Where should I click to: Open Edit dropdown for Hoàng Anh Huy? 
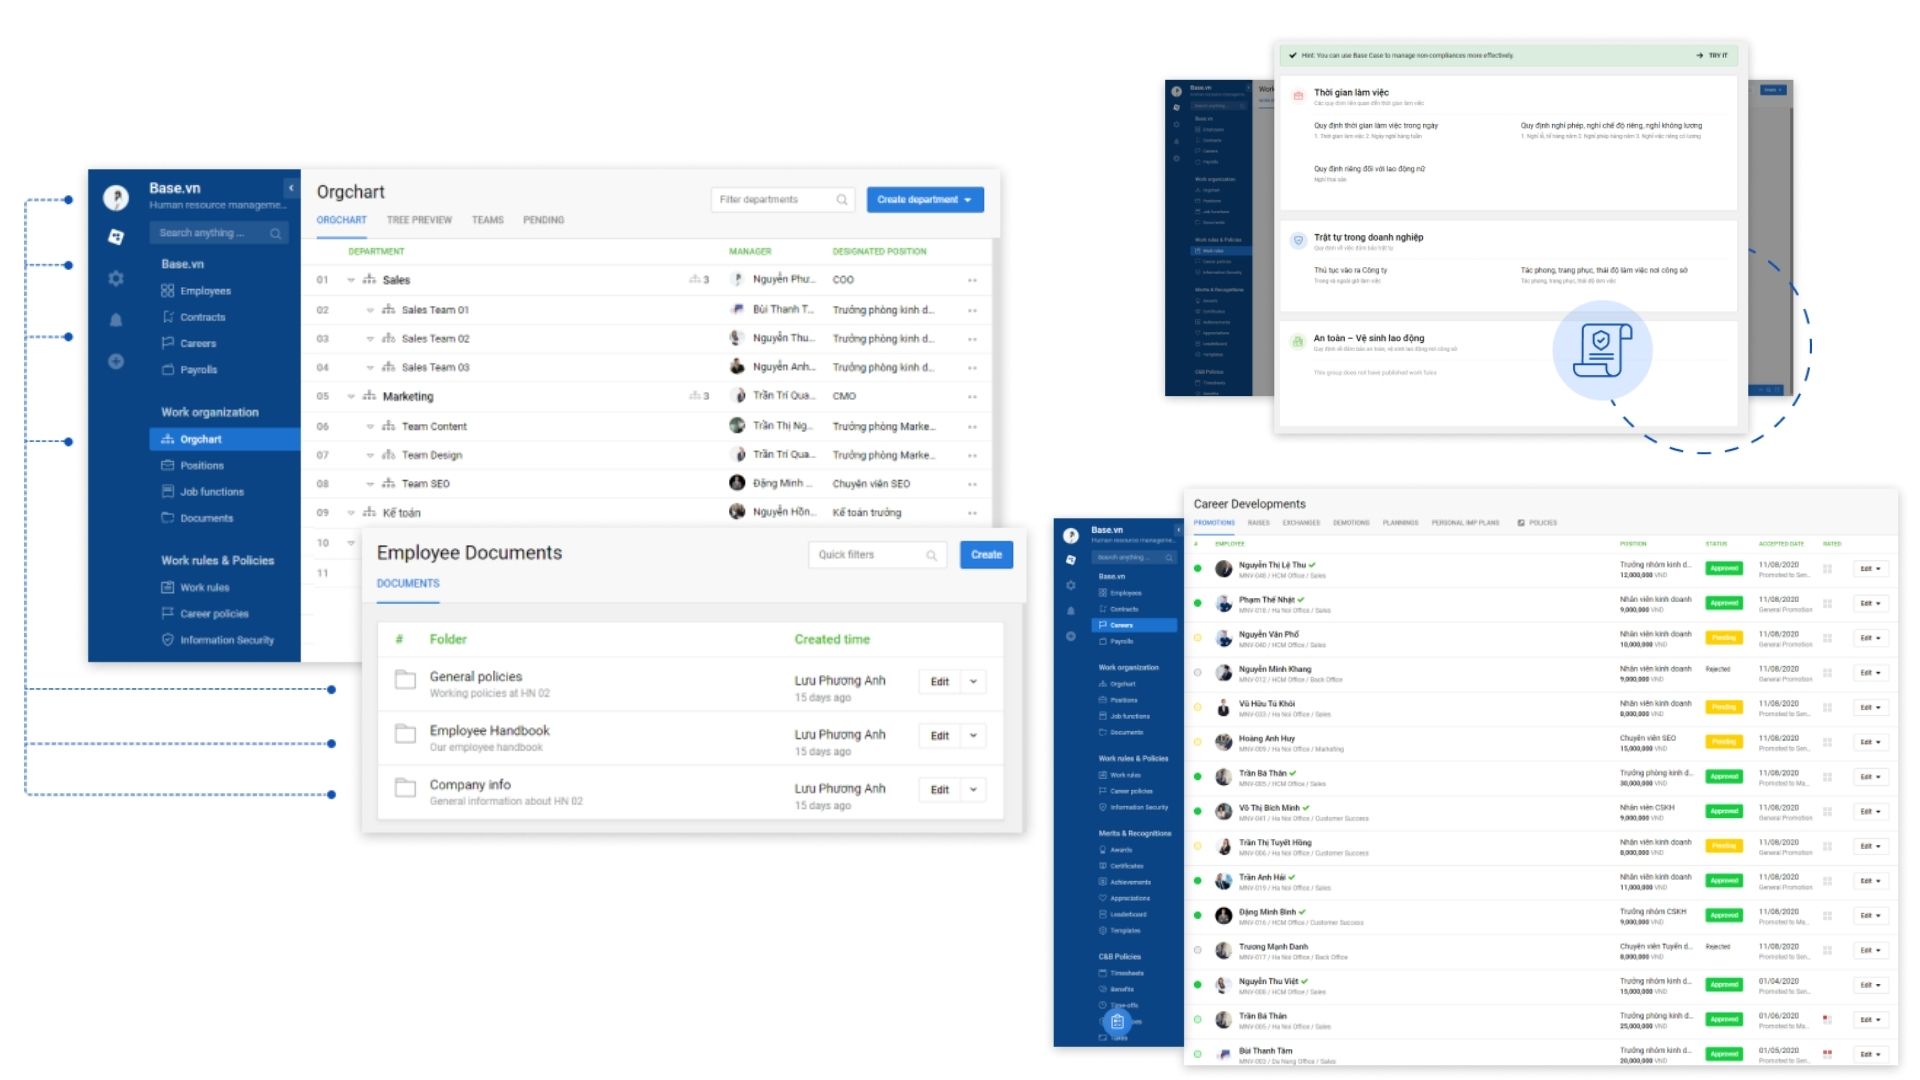[1870, 742]
